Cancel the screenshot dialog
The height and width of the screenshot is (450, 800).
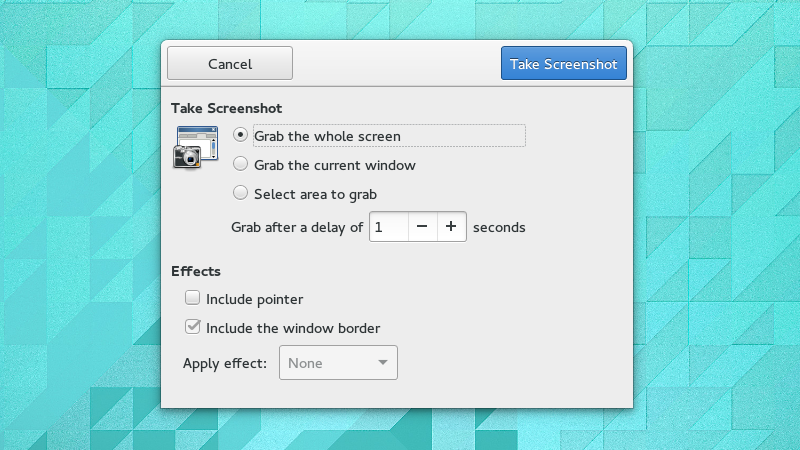(230, 63)
